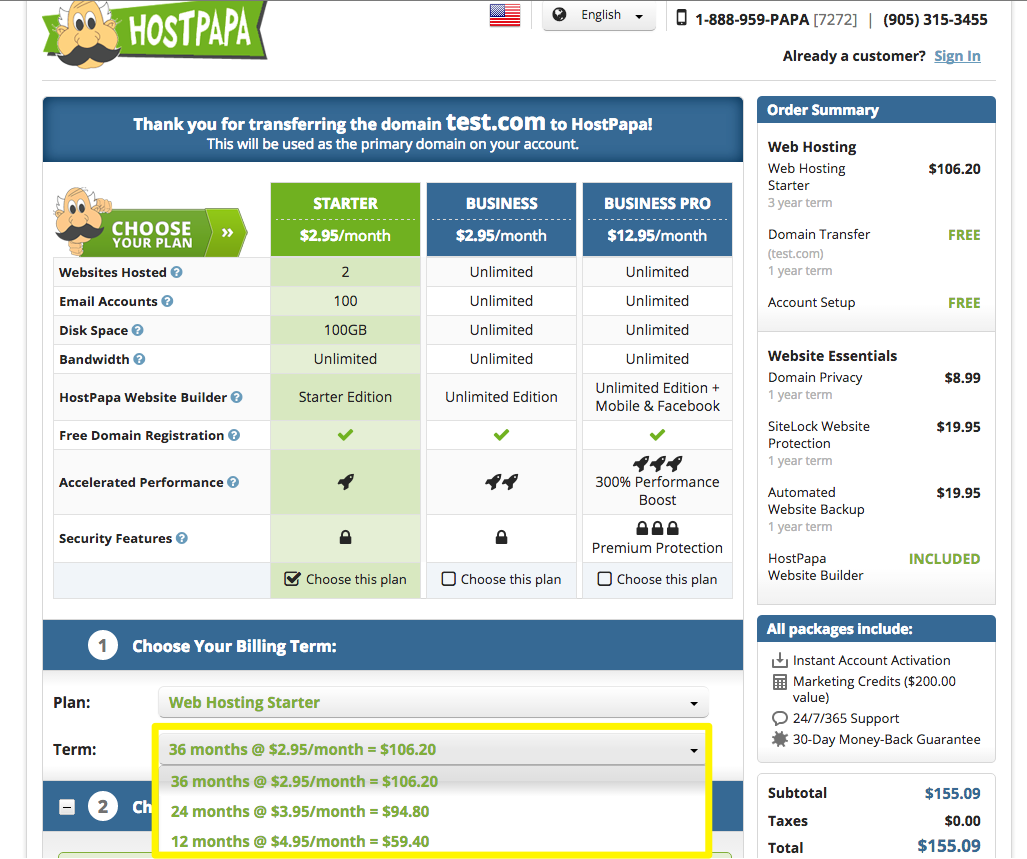This screenshot has height=859, width=1027.
Task: Open help icon for Email Accounts
Action: click(x=168, y=301)
